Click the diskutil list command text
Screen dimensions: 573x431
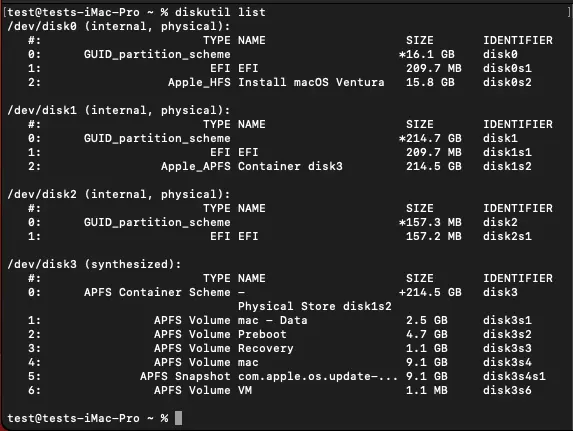(x=220, y=12)
